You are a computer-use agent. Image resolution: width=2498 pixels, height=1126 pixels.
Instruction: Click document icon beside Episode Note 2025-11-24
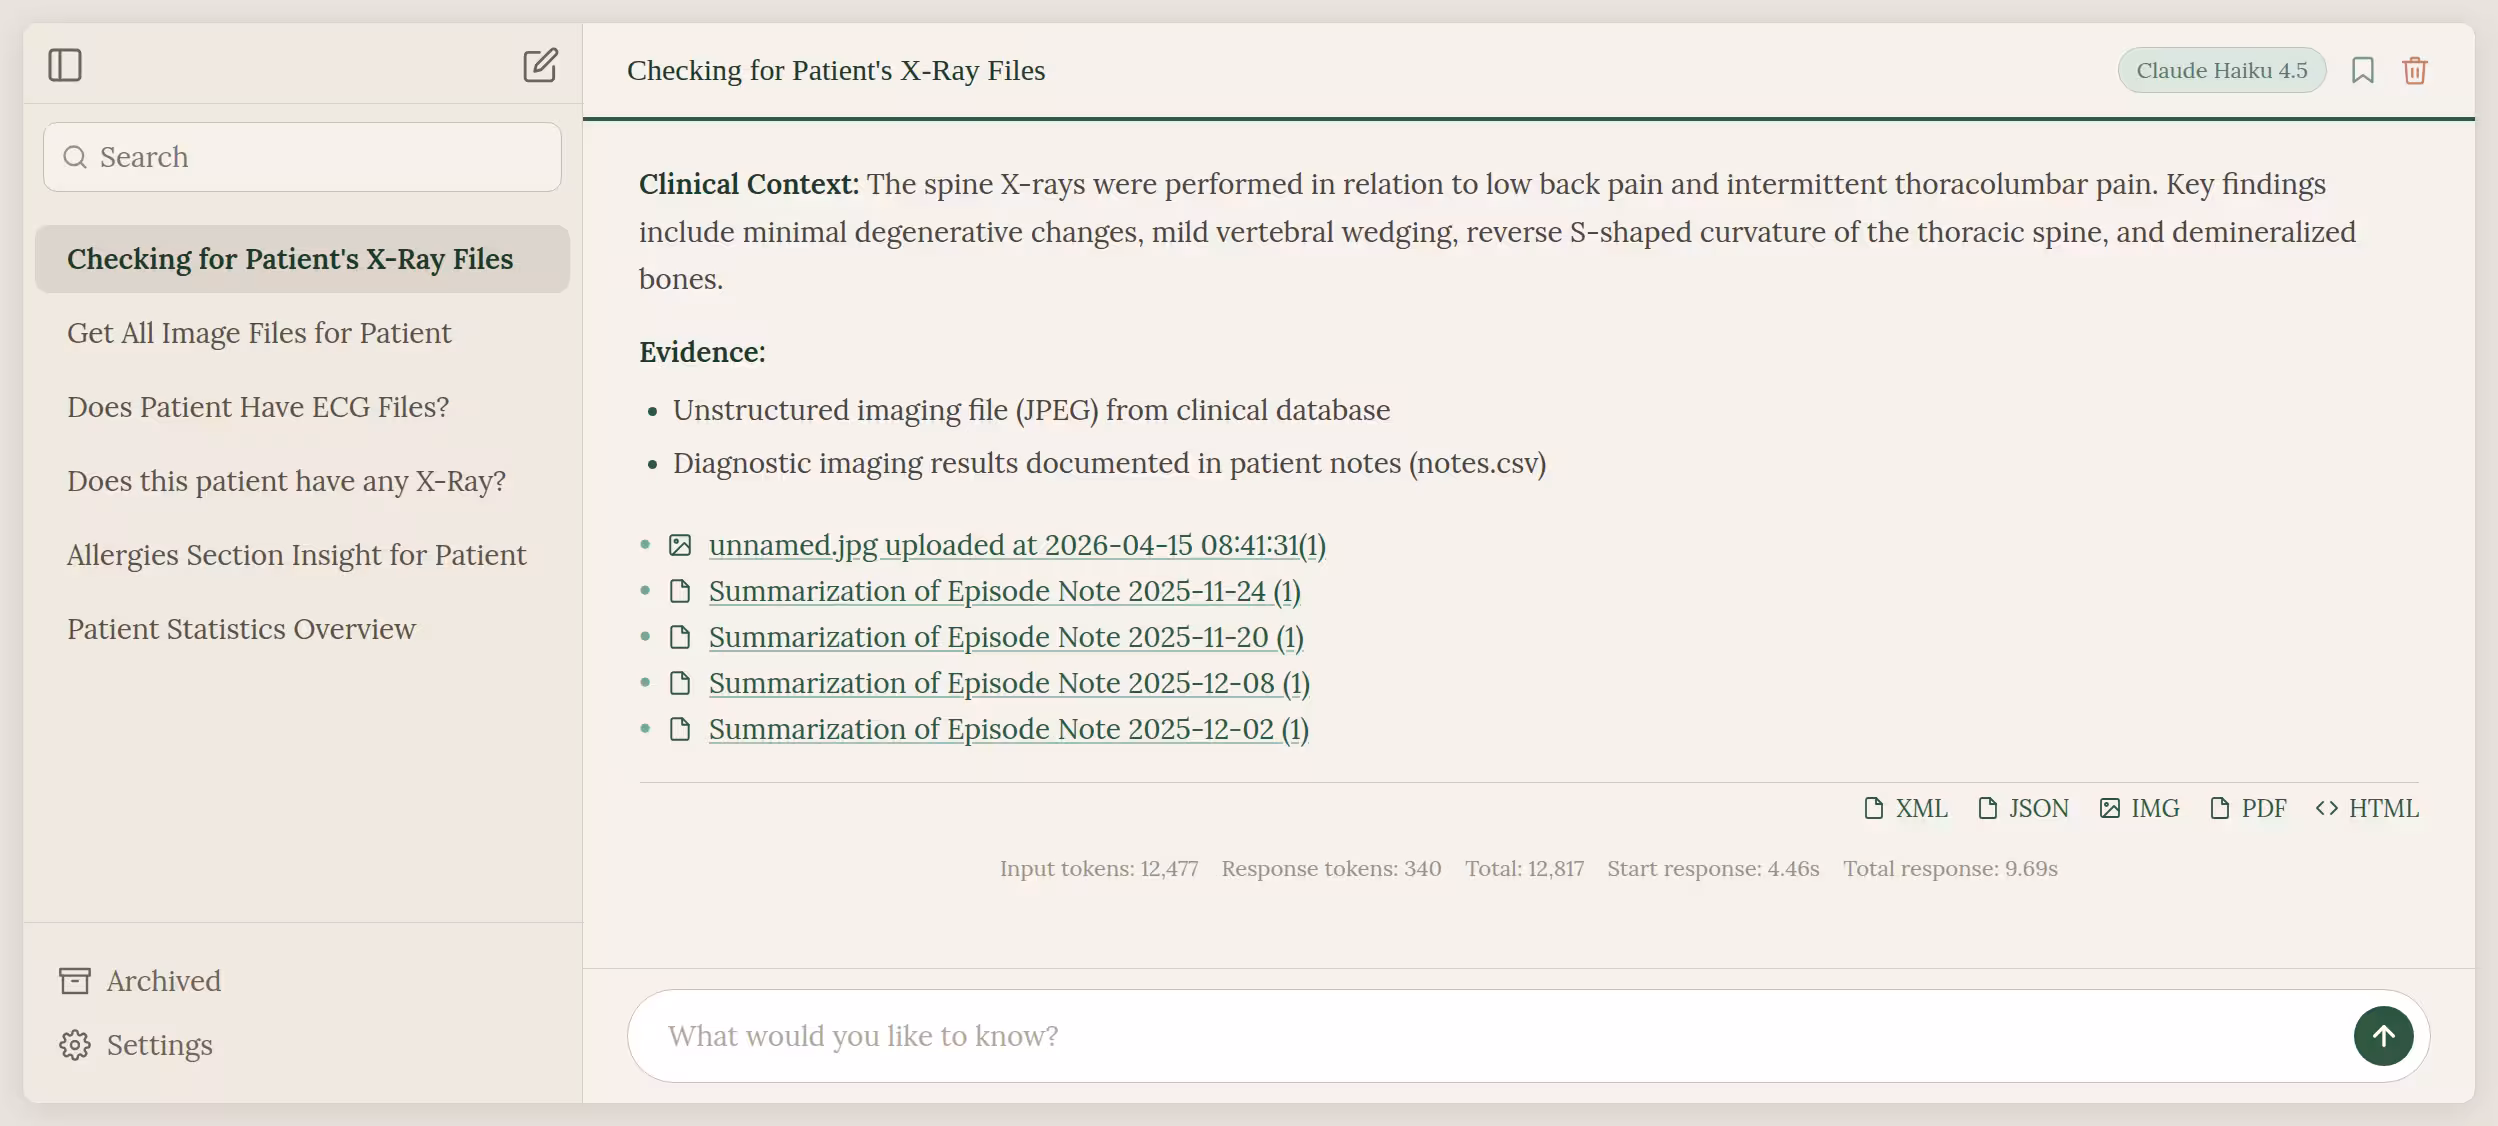[680, 591]
